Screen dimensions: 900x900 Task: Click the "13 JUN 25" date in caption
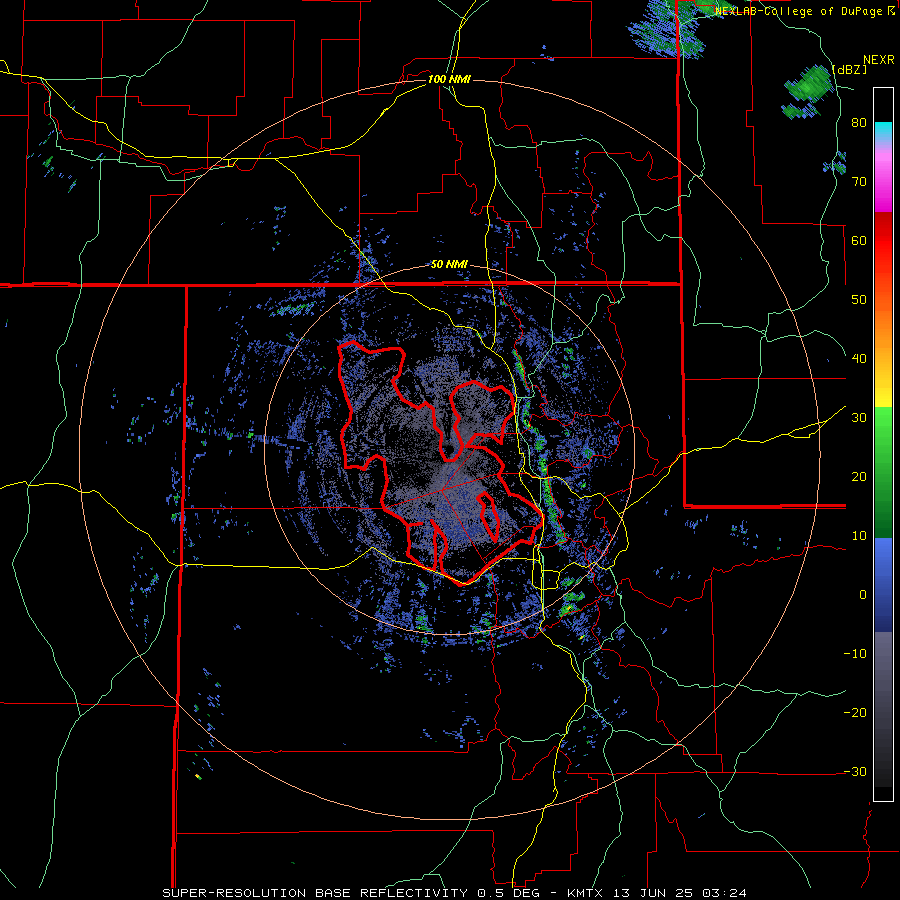(x=653, y=893)
